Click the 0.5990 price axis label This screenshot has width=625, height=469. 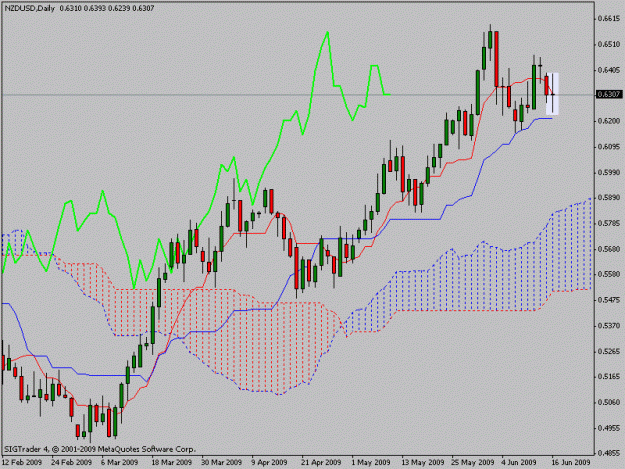(610, 173)
